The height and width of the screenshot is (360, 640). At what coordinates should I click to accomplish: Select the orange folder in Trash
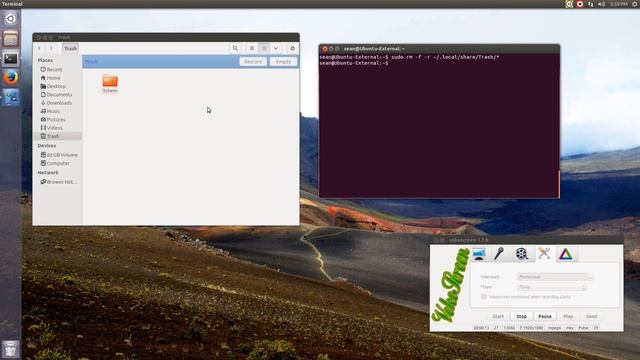click(x=110, y=84)
